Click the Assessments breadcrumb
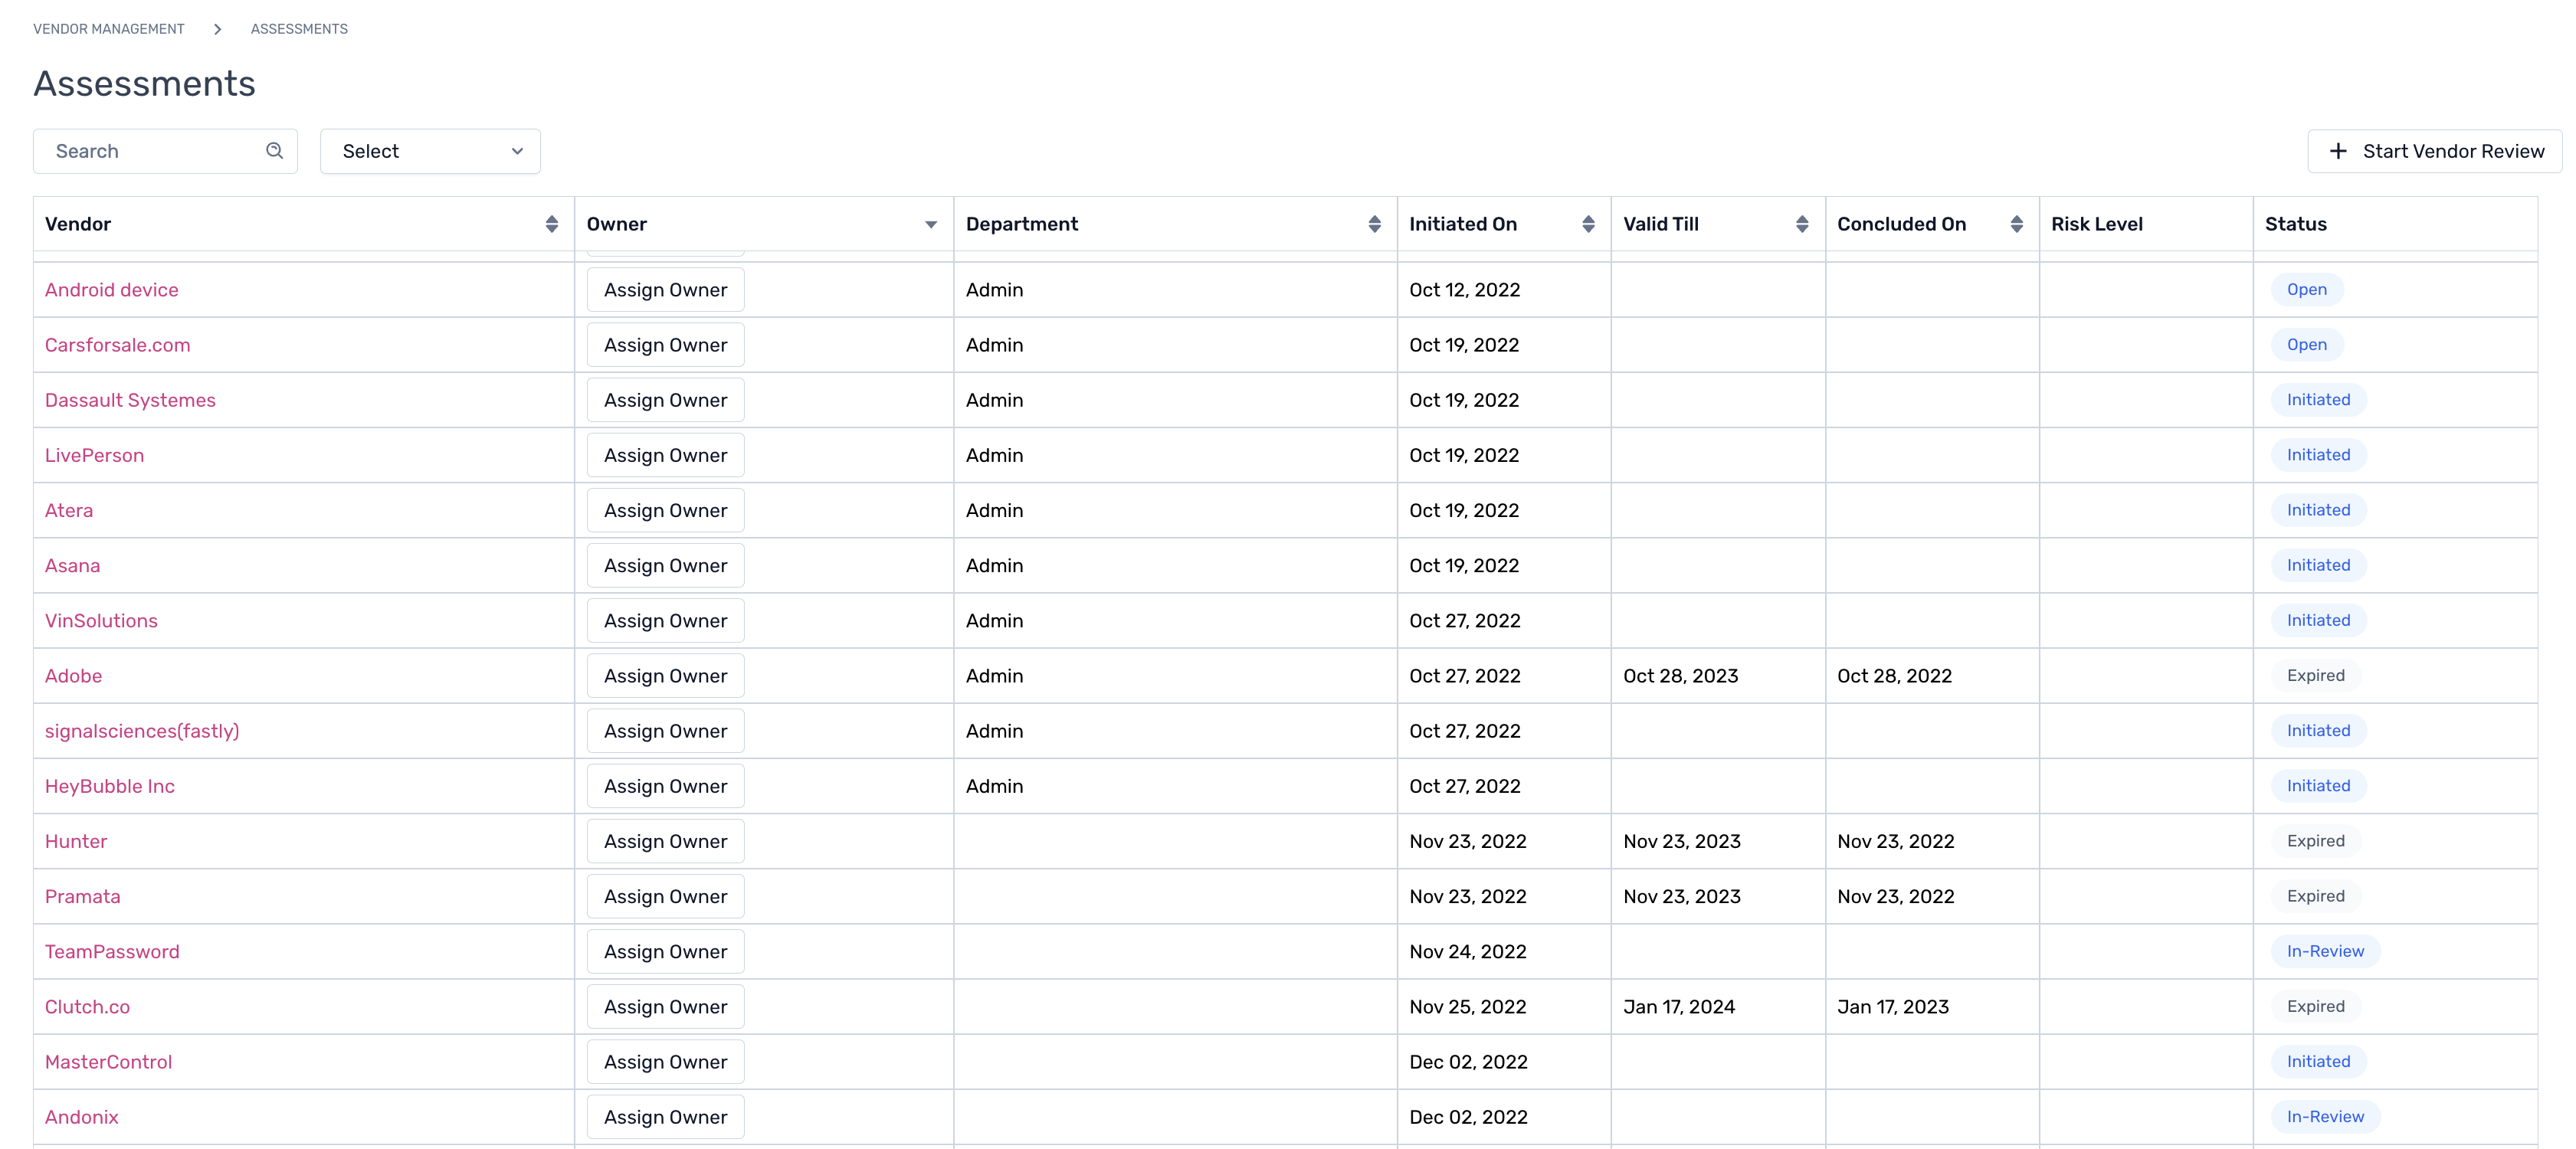This screenshot has width=2576, height=1149. pos(299,29)
